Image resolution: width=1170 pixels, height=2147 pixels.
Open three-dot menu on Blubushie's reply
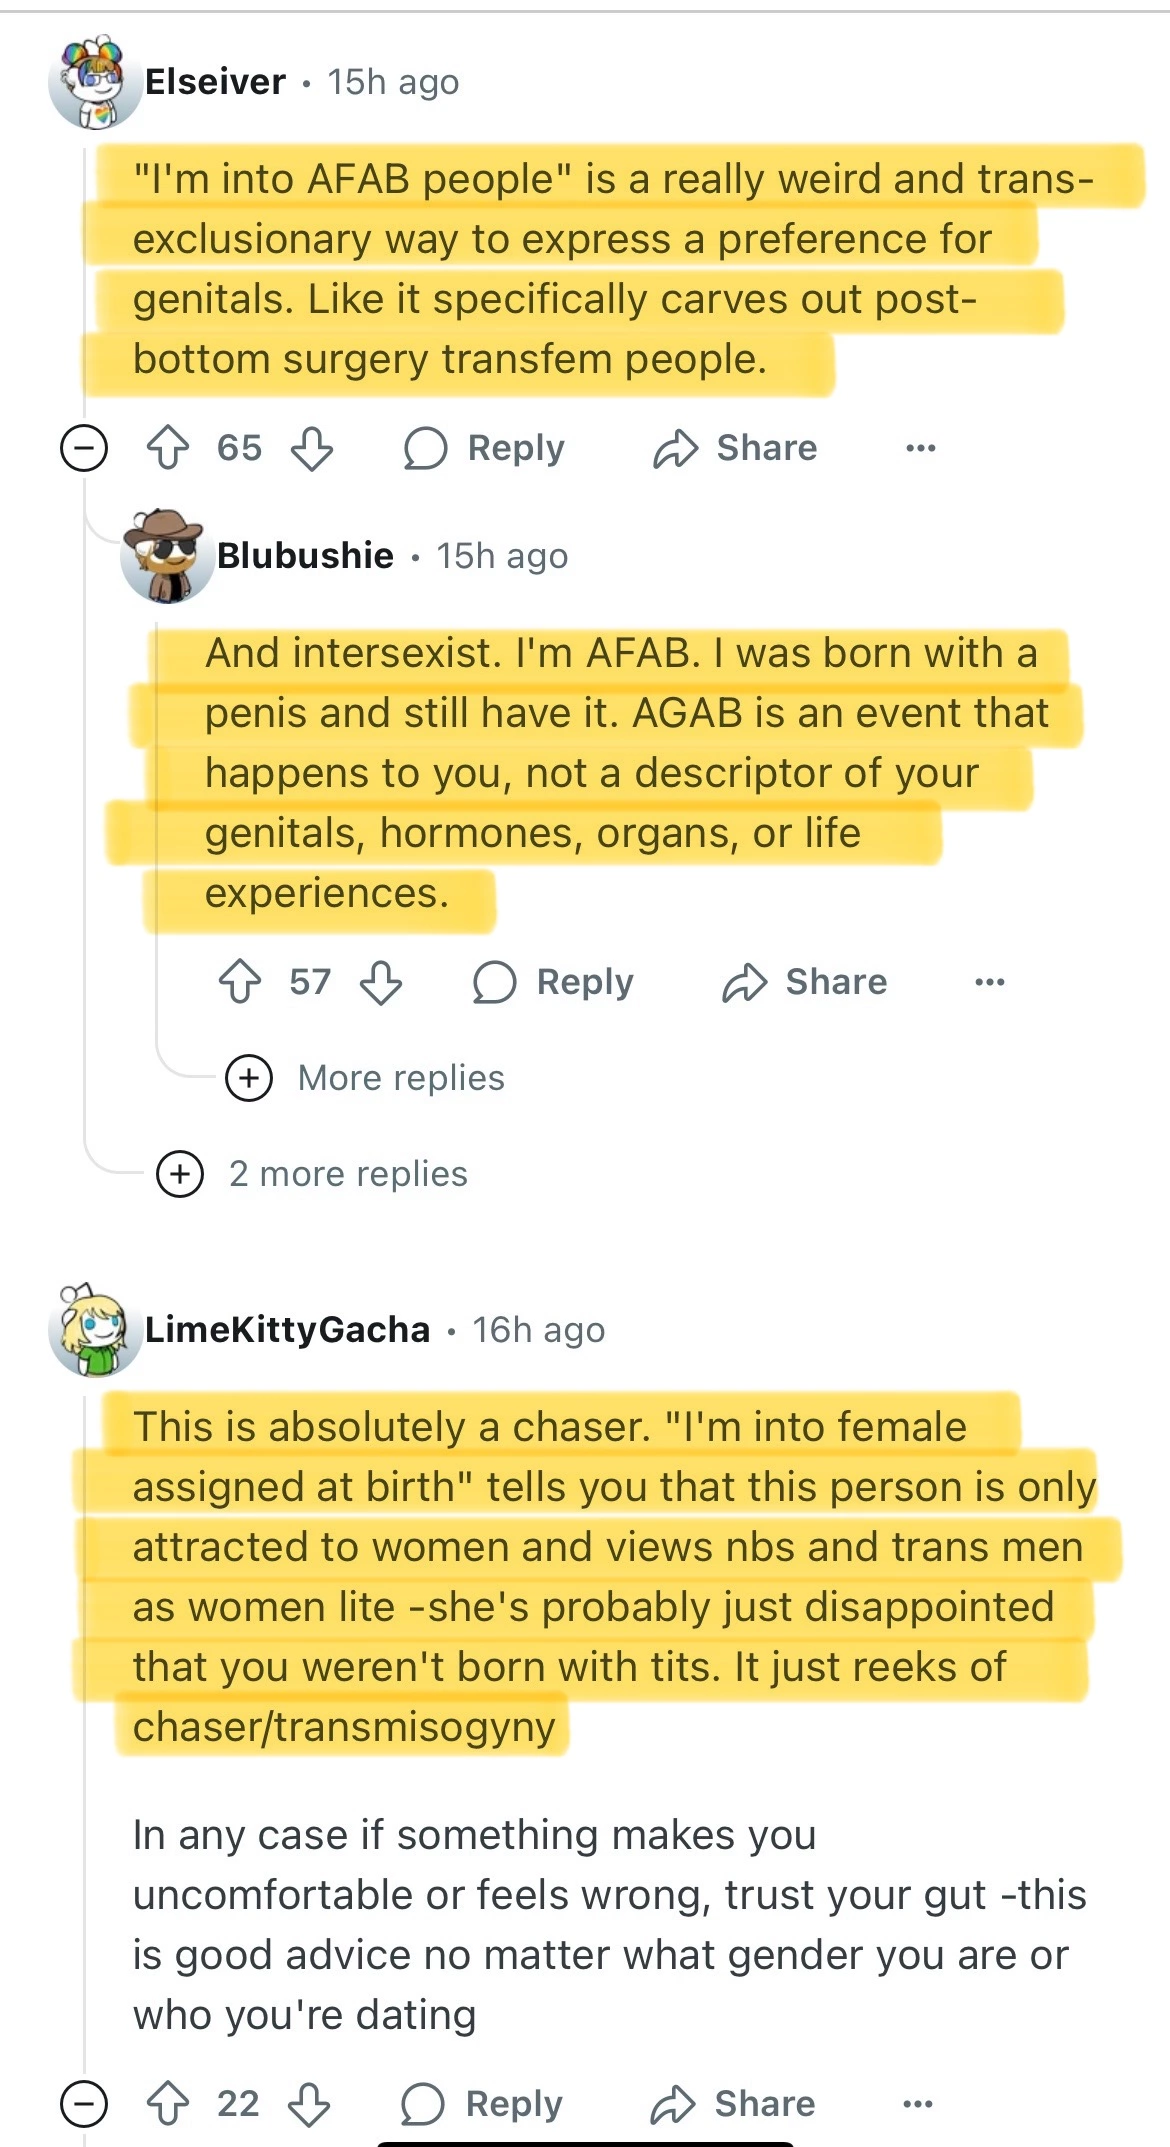coord(989,982)
